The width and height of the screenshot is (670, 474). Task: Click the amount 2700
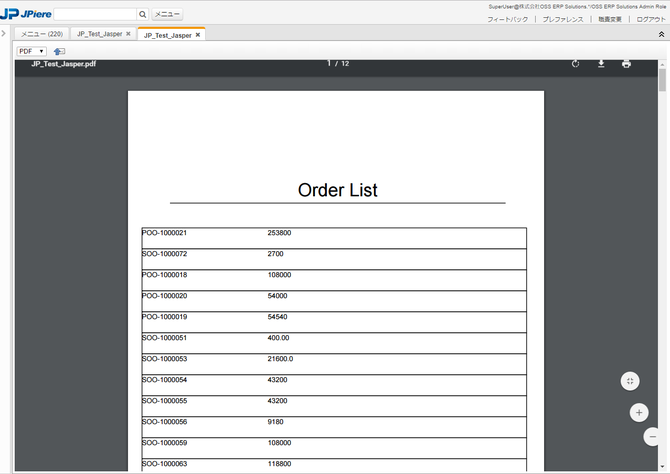click(x=276, y=254)
